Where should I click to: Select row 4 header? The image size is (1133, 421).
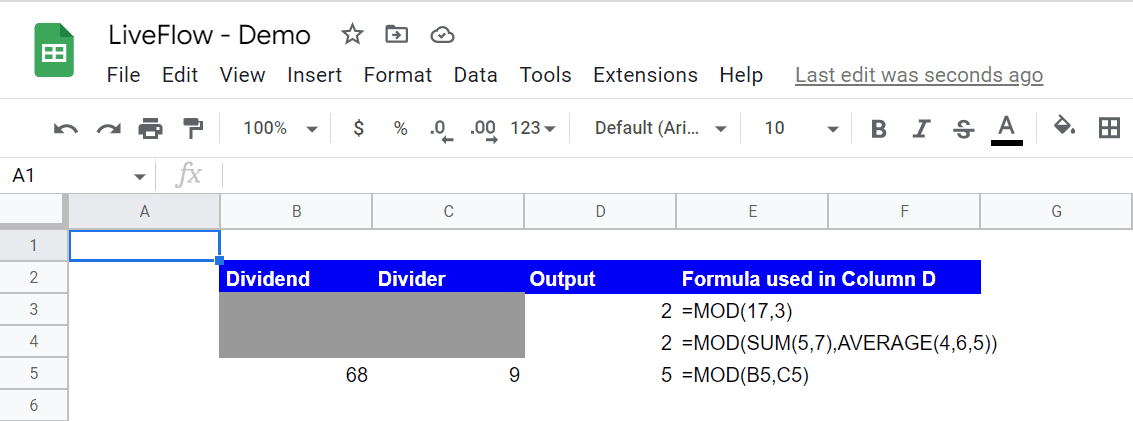pos(33,341)
